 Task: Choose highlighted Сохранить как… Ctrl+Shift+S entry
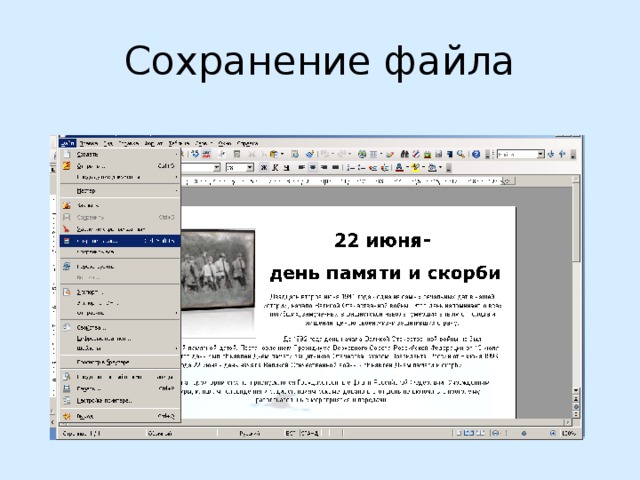pos(120,241)
